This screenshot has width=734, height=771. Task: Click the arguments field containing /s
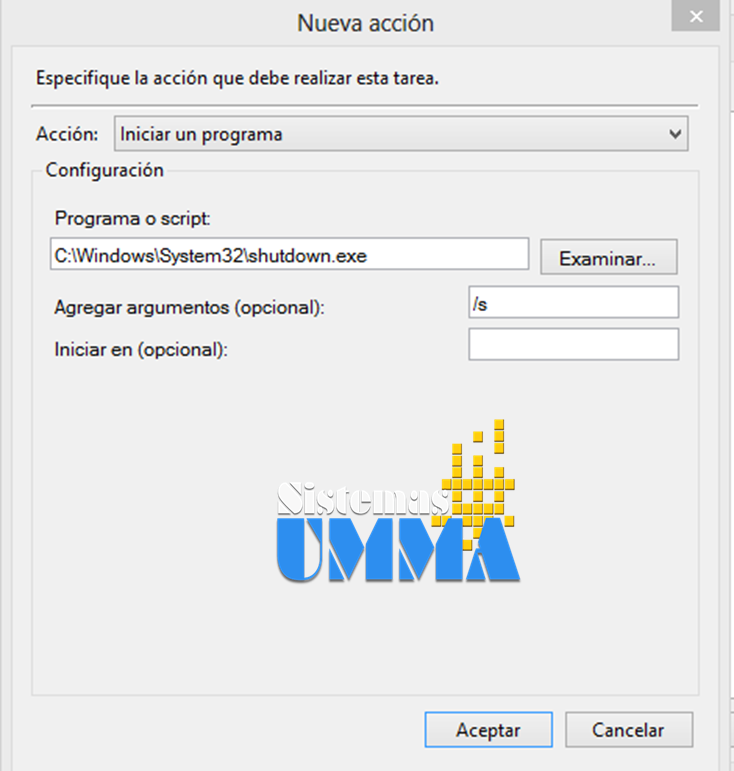coord(573,302)
